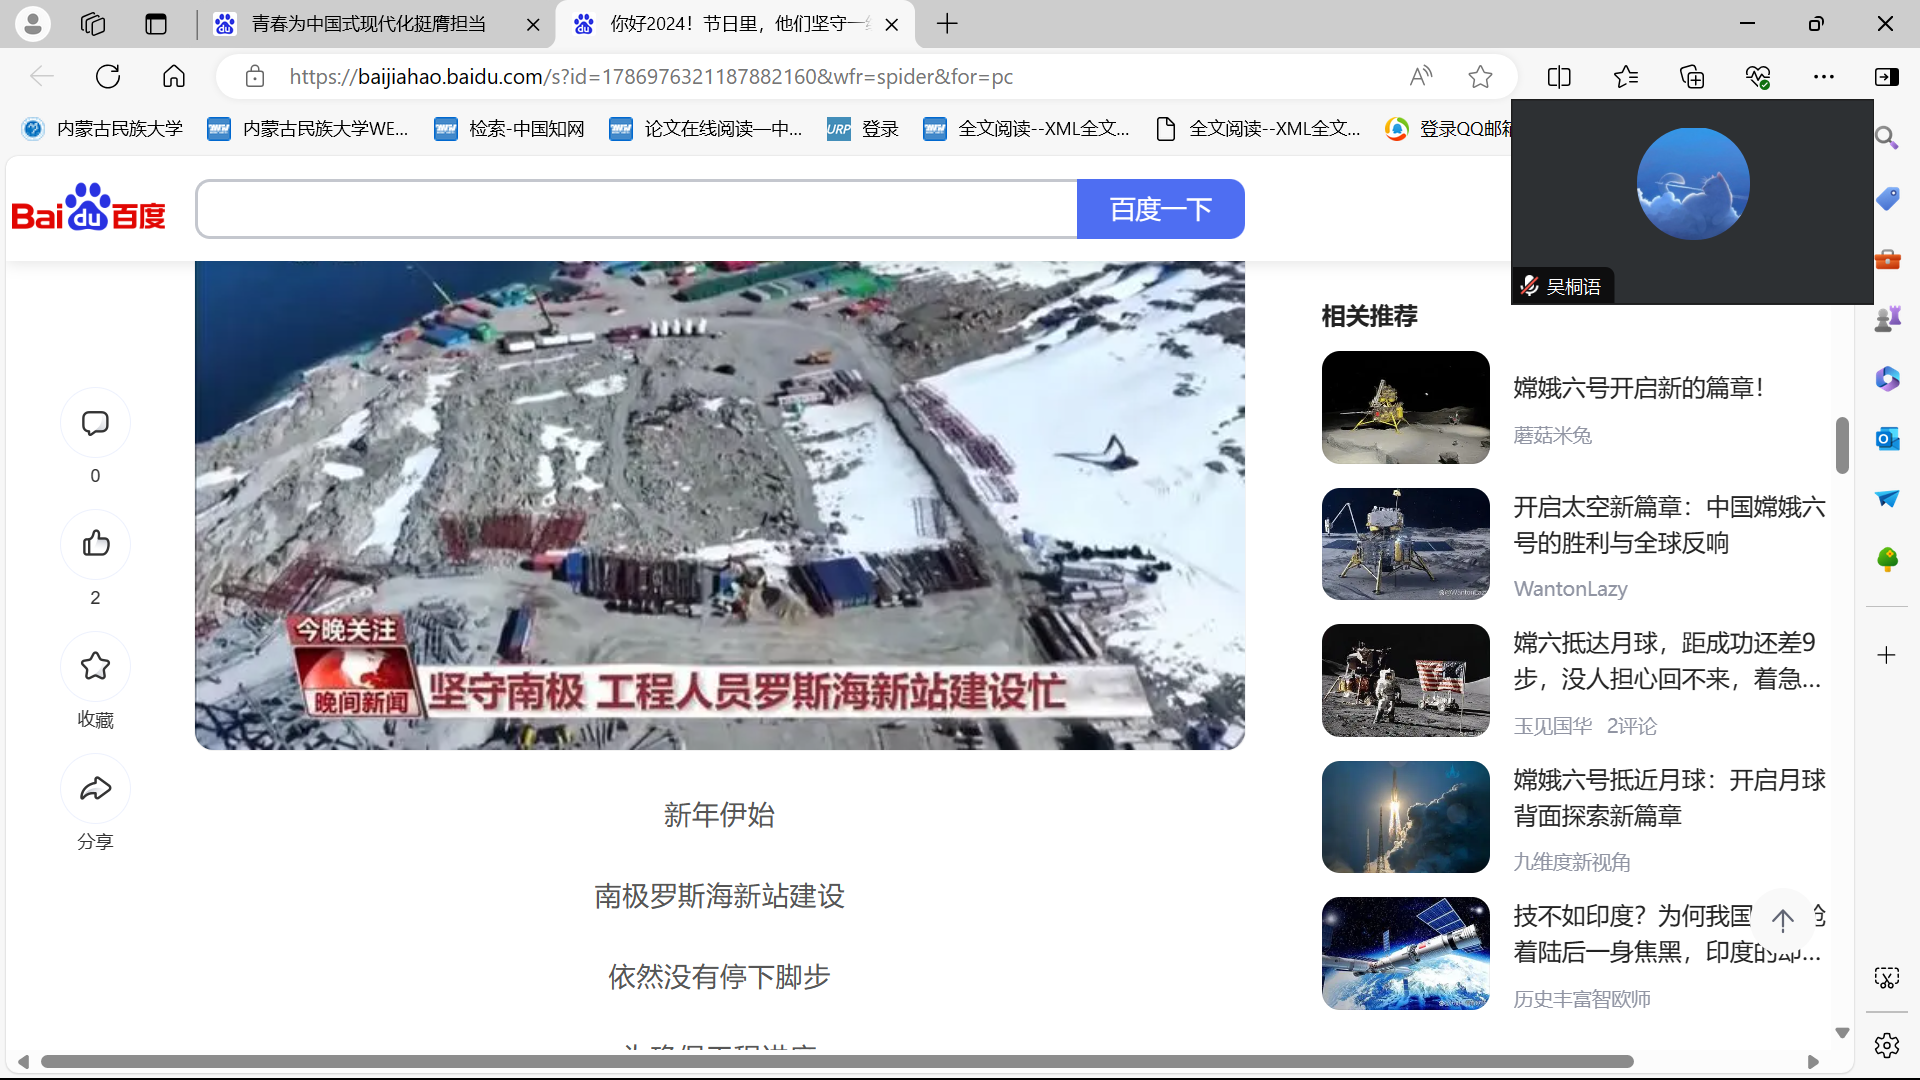
Task: Open Outlook icon in Edge sidebar
Action: 1887,439
